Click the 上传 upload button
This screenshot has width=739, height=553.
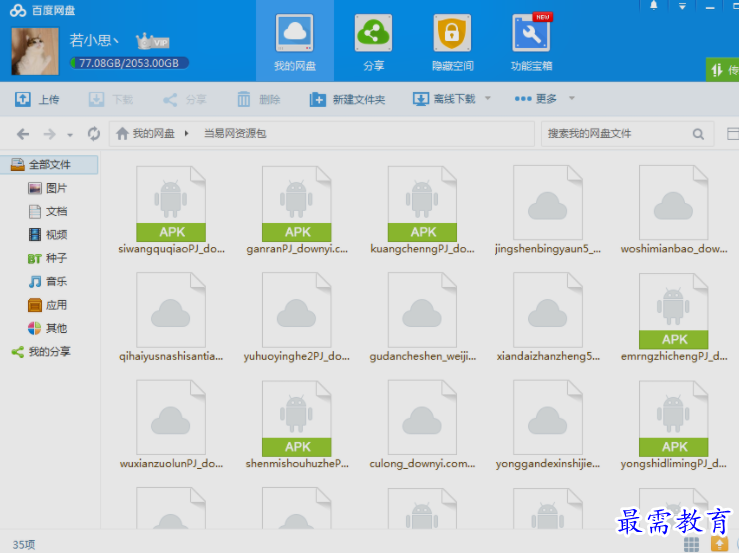pos(37,99)
